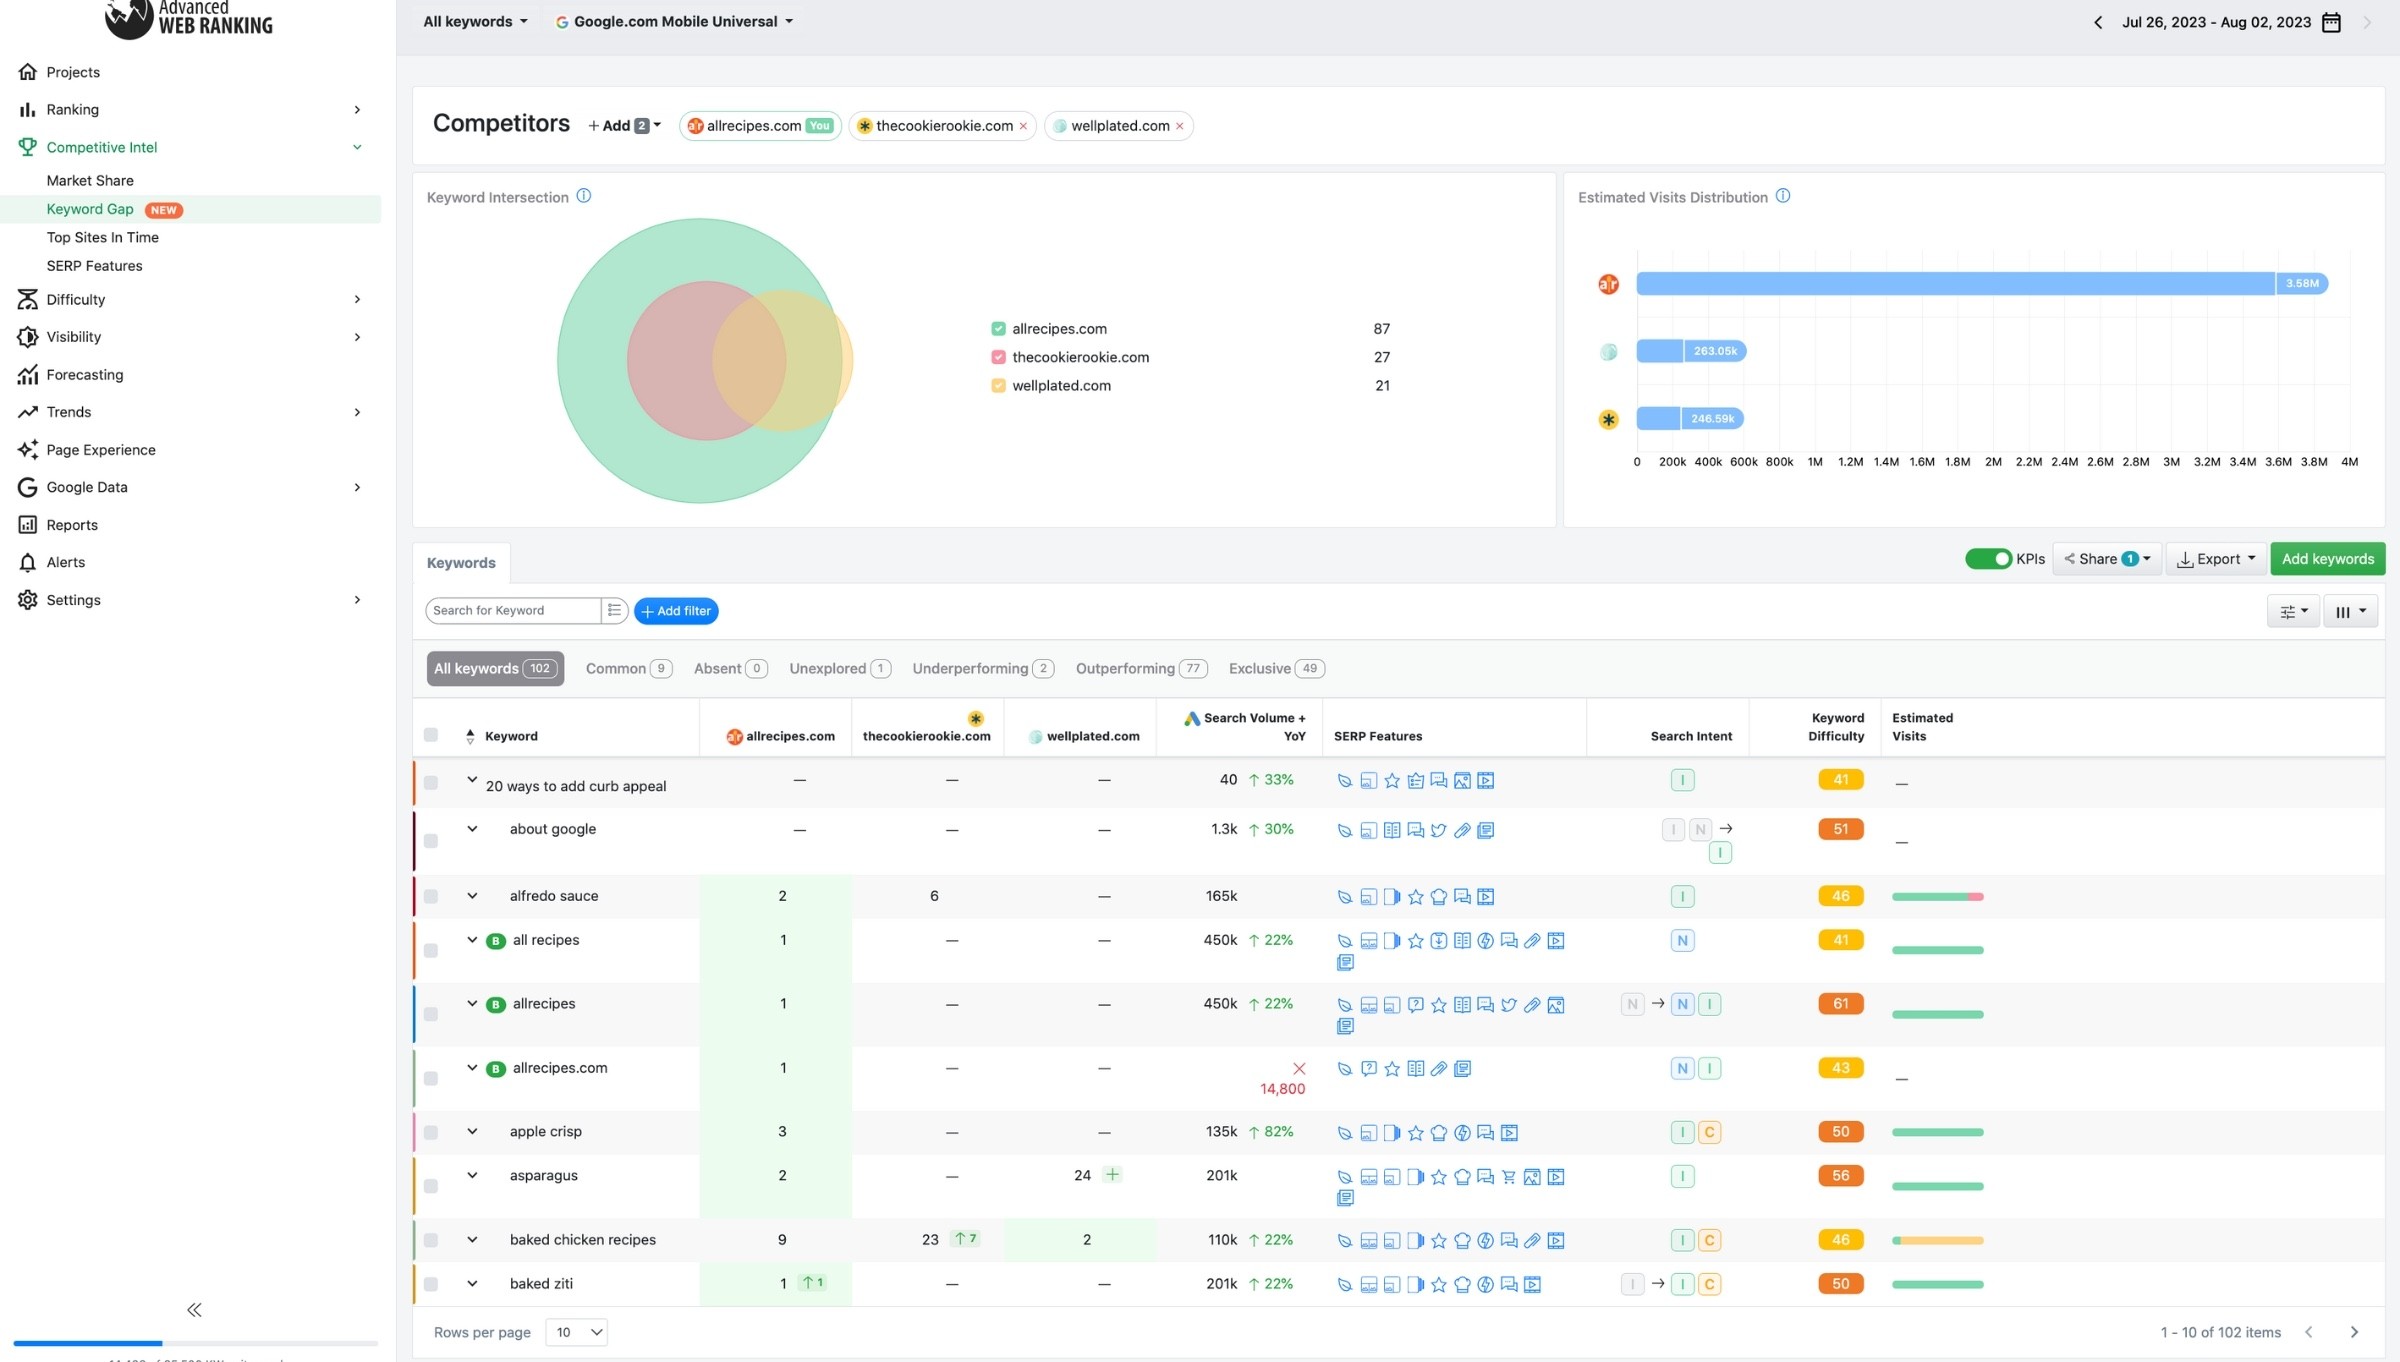Remove thecookierookie.com competitor chip
Image resolution: width=2400 pixels, height=1362 pixels.
point(1023,126)
